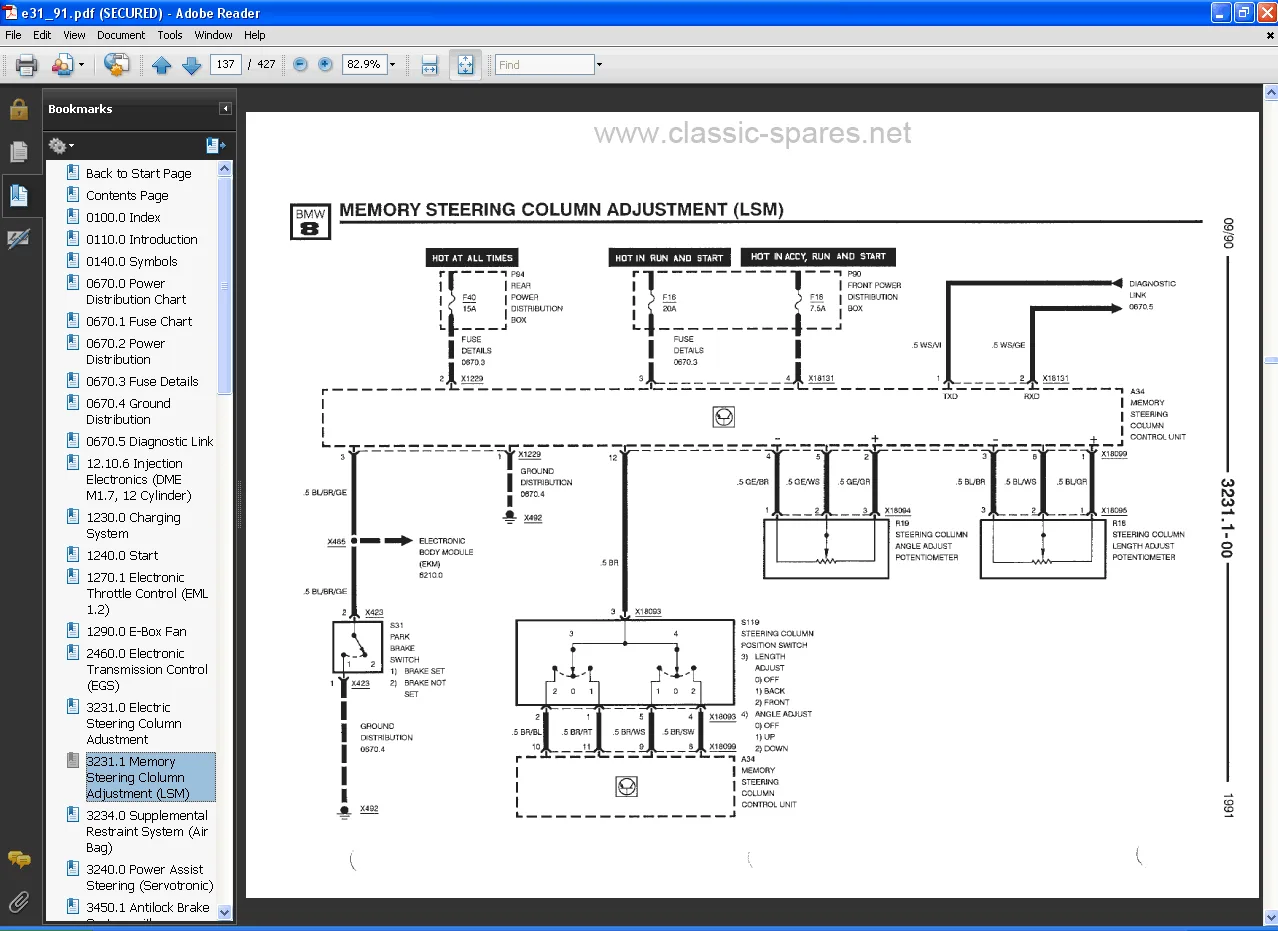
Task: Click the Print icon in toolbar
Action: pyautogui.click(x=26, y=65)
